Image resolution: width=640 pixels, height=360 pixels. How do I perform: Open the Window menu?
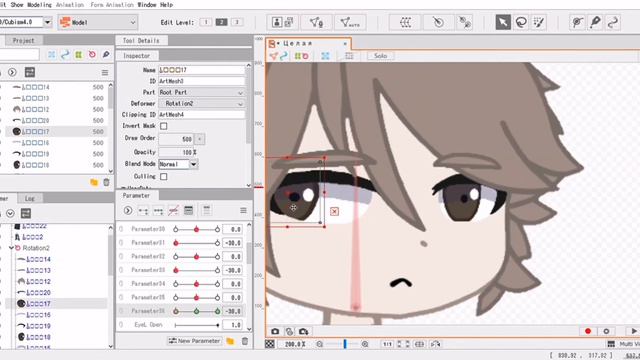[x=147, y=4]
